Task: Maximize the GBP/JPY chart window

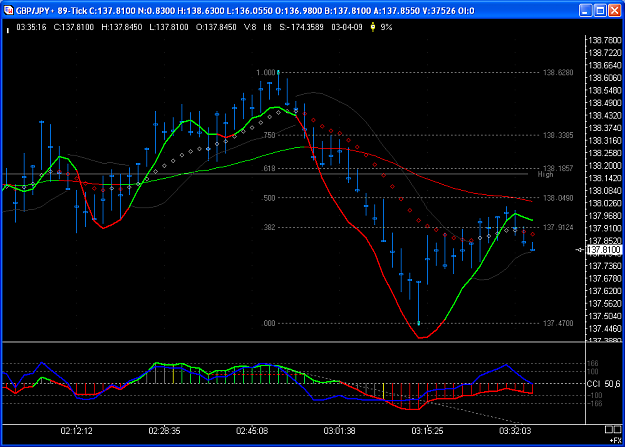Action: (x=600, y=10)
